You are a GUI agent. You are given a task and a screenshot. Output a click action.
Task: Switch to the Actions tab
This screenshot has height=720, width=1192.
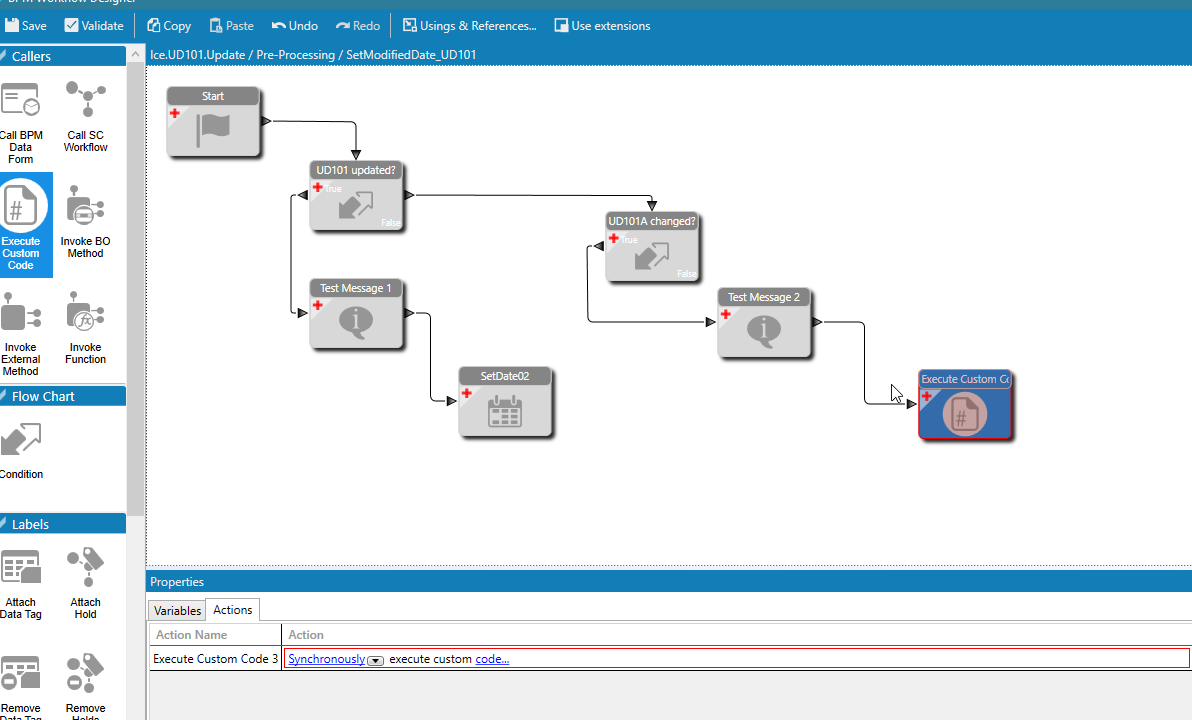[233, 610]
